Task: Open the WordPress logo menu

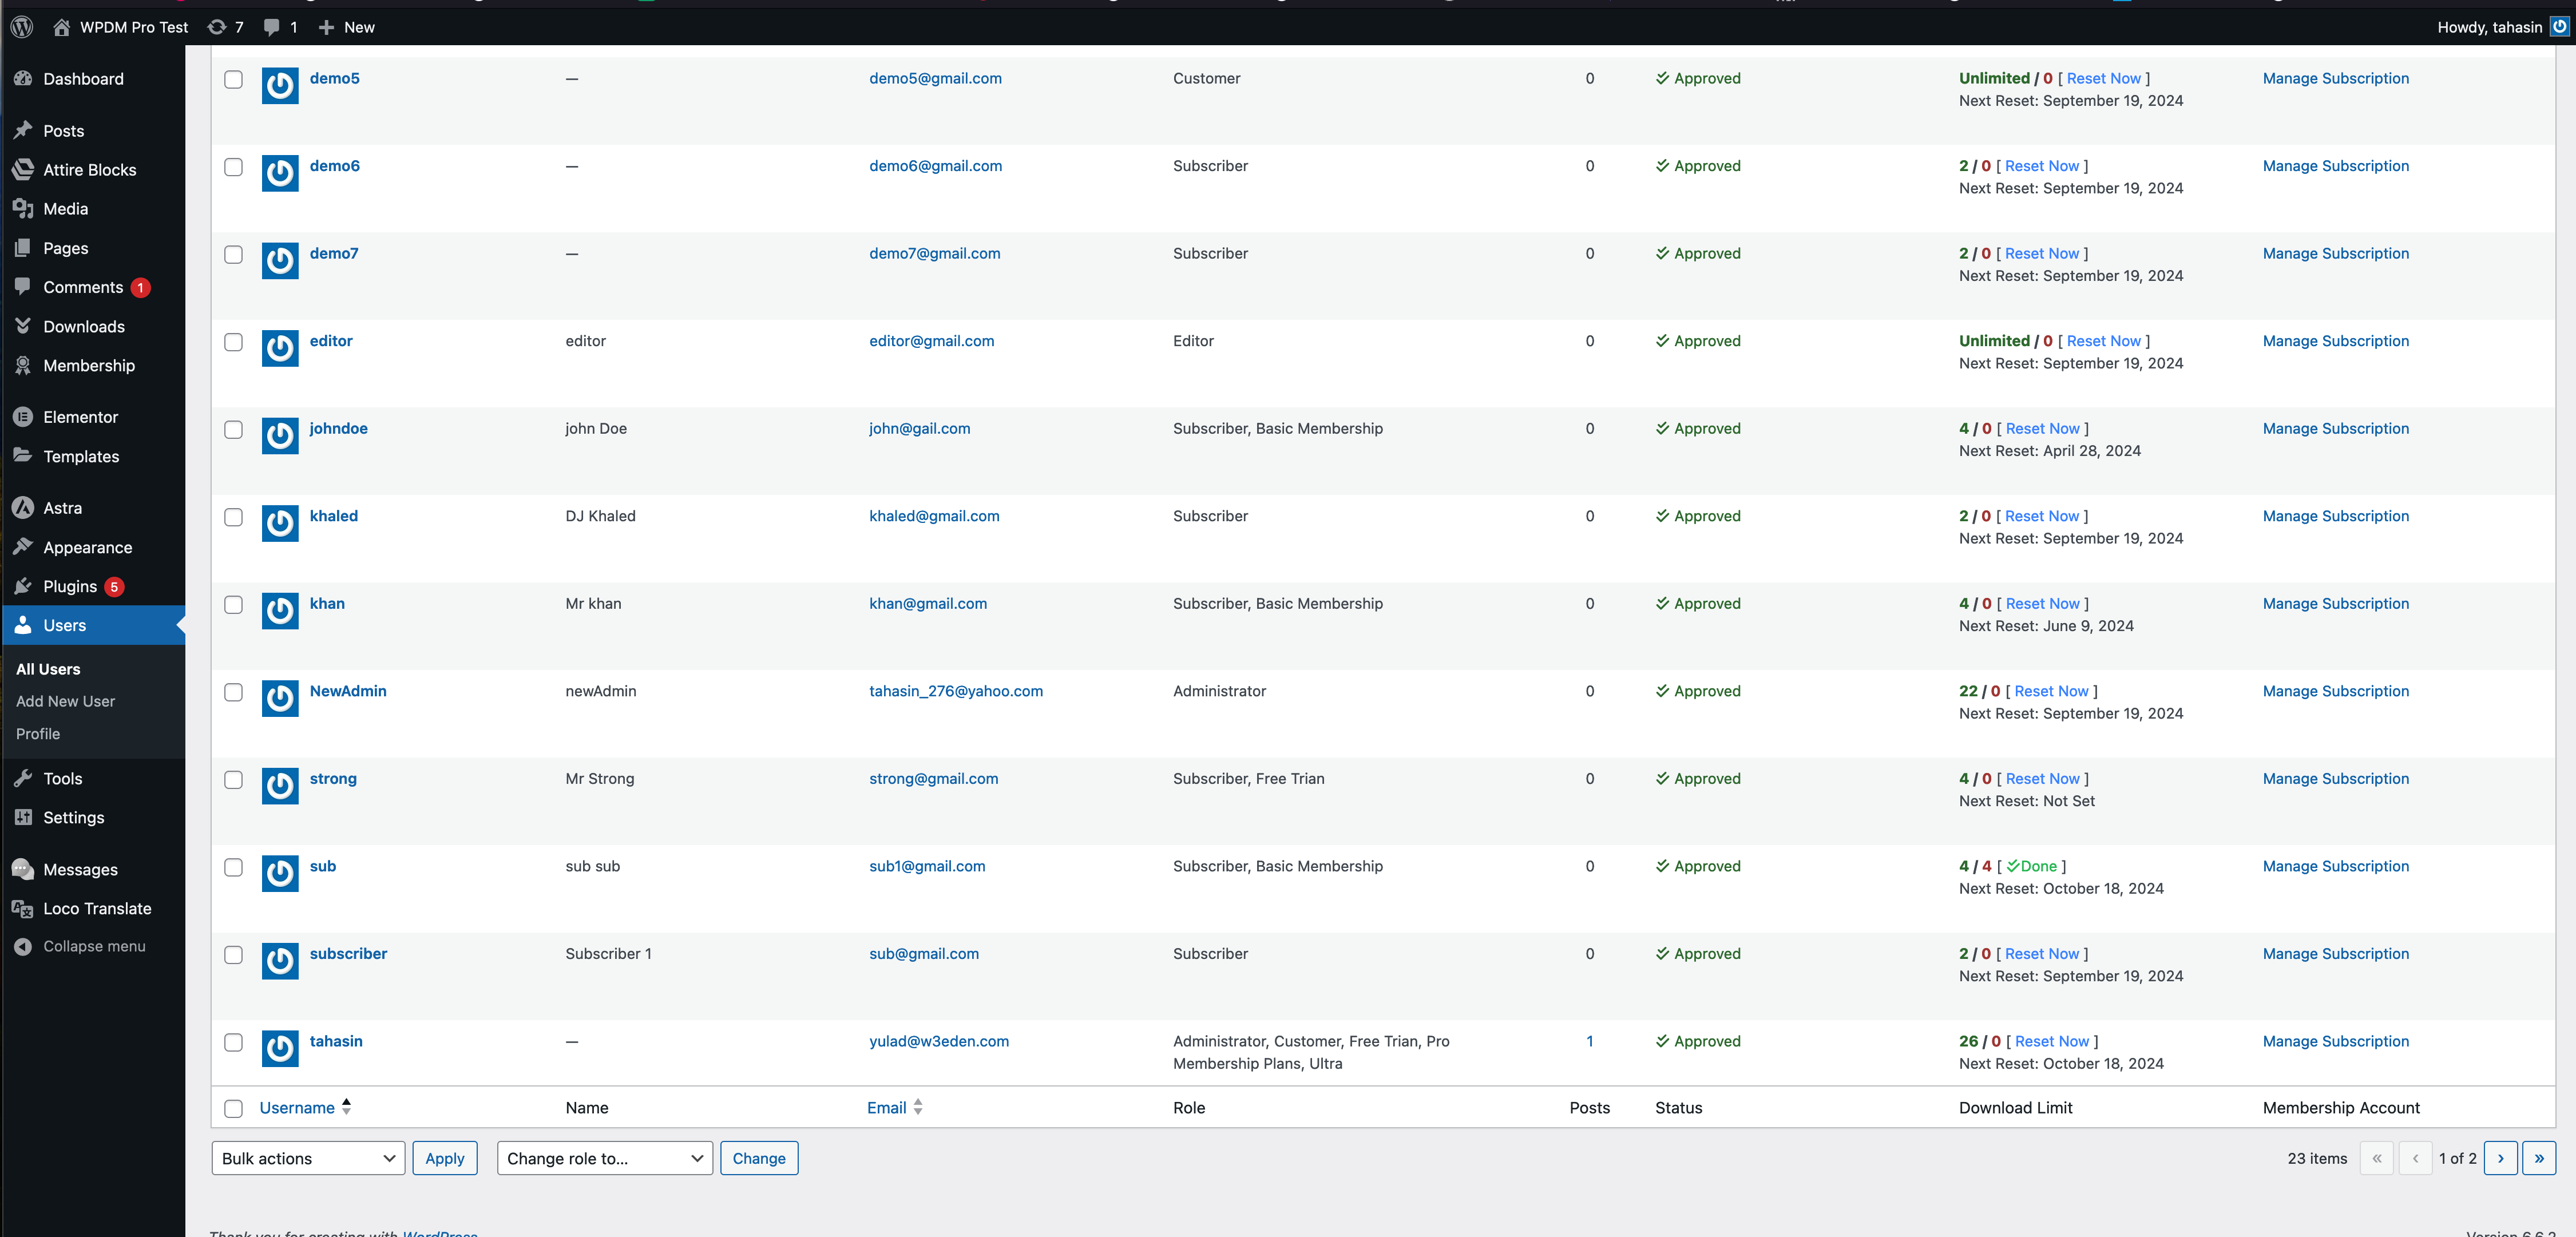Action: click(22, 27)
